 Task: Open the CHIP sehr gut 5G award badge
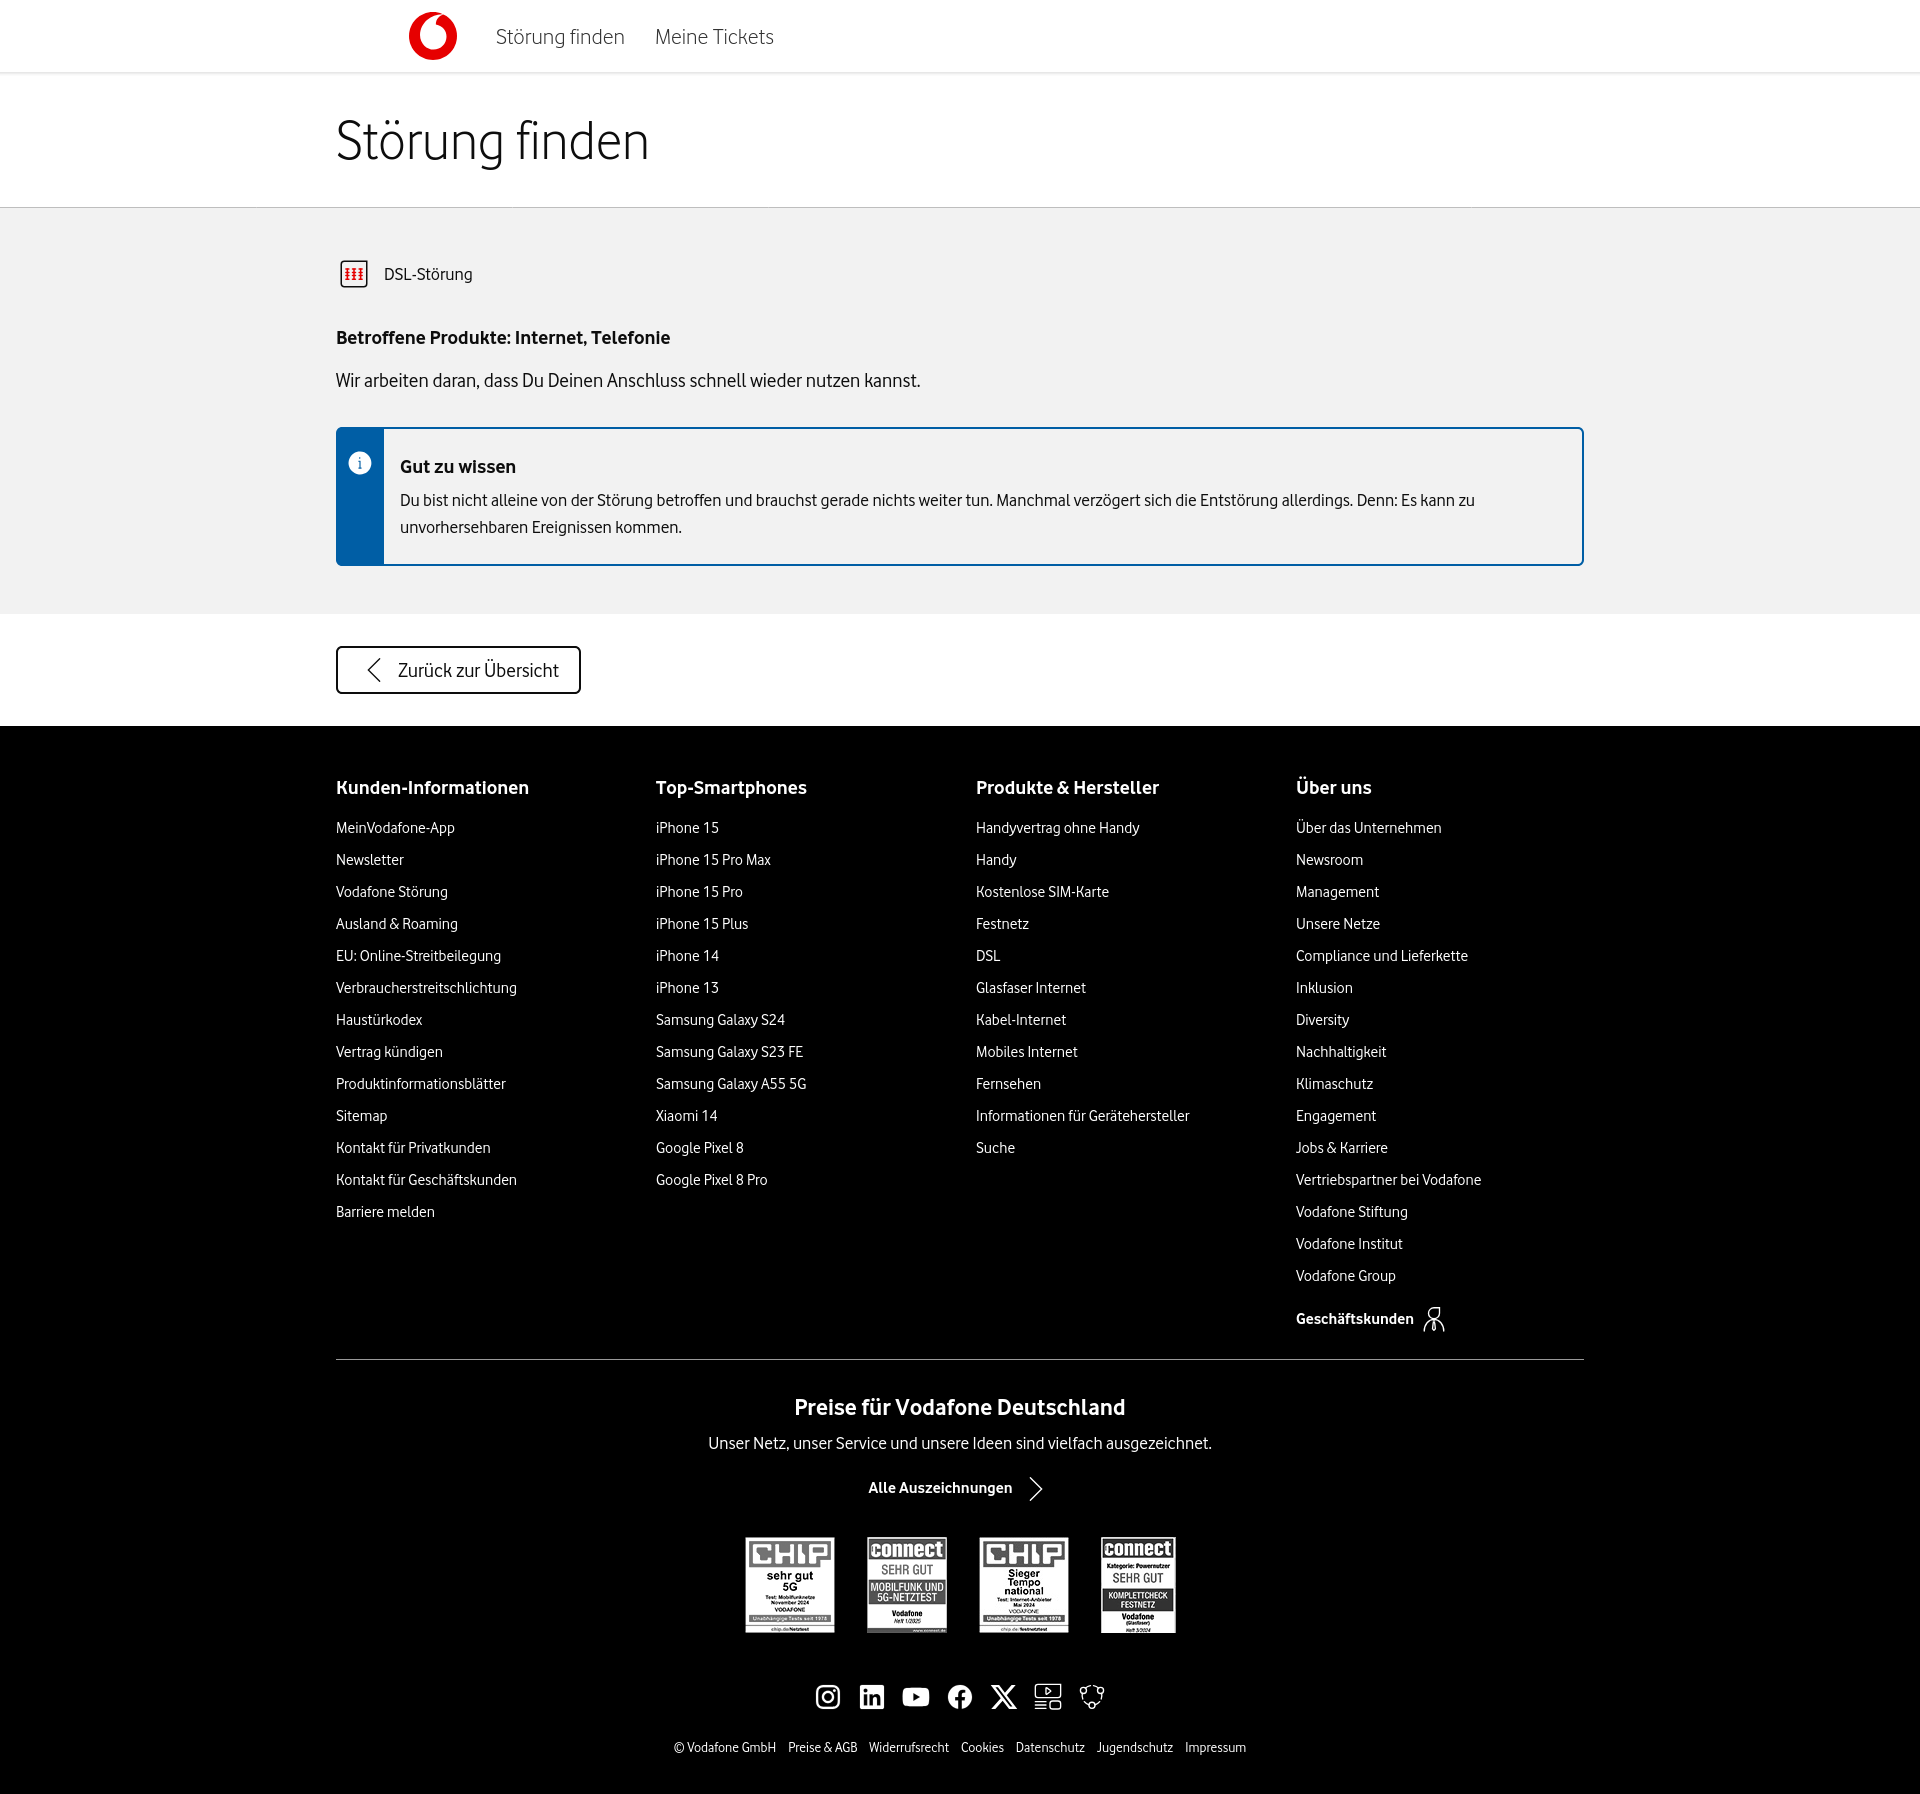click(790, 1585)
